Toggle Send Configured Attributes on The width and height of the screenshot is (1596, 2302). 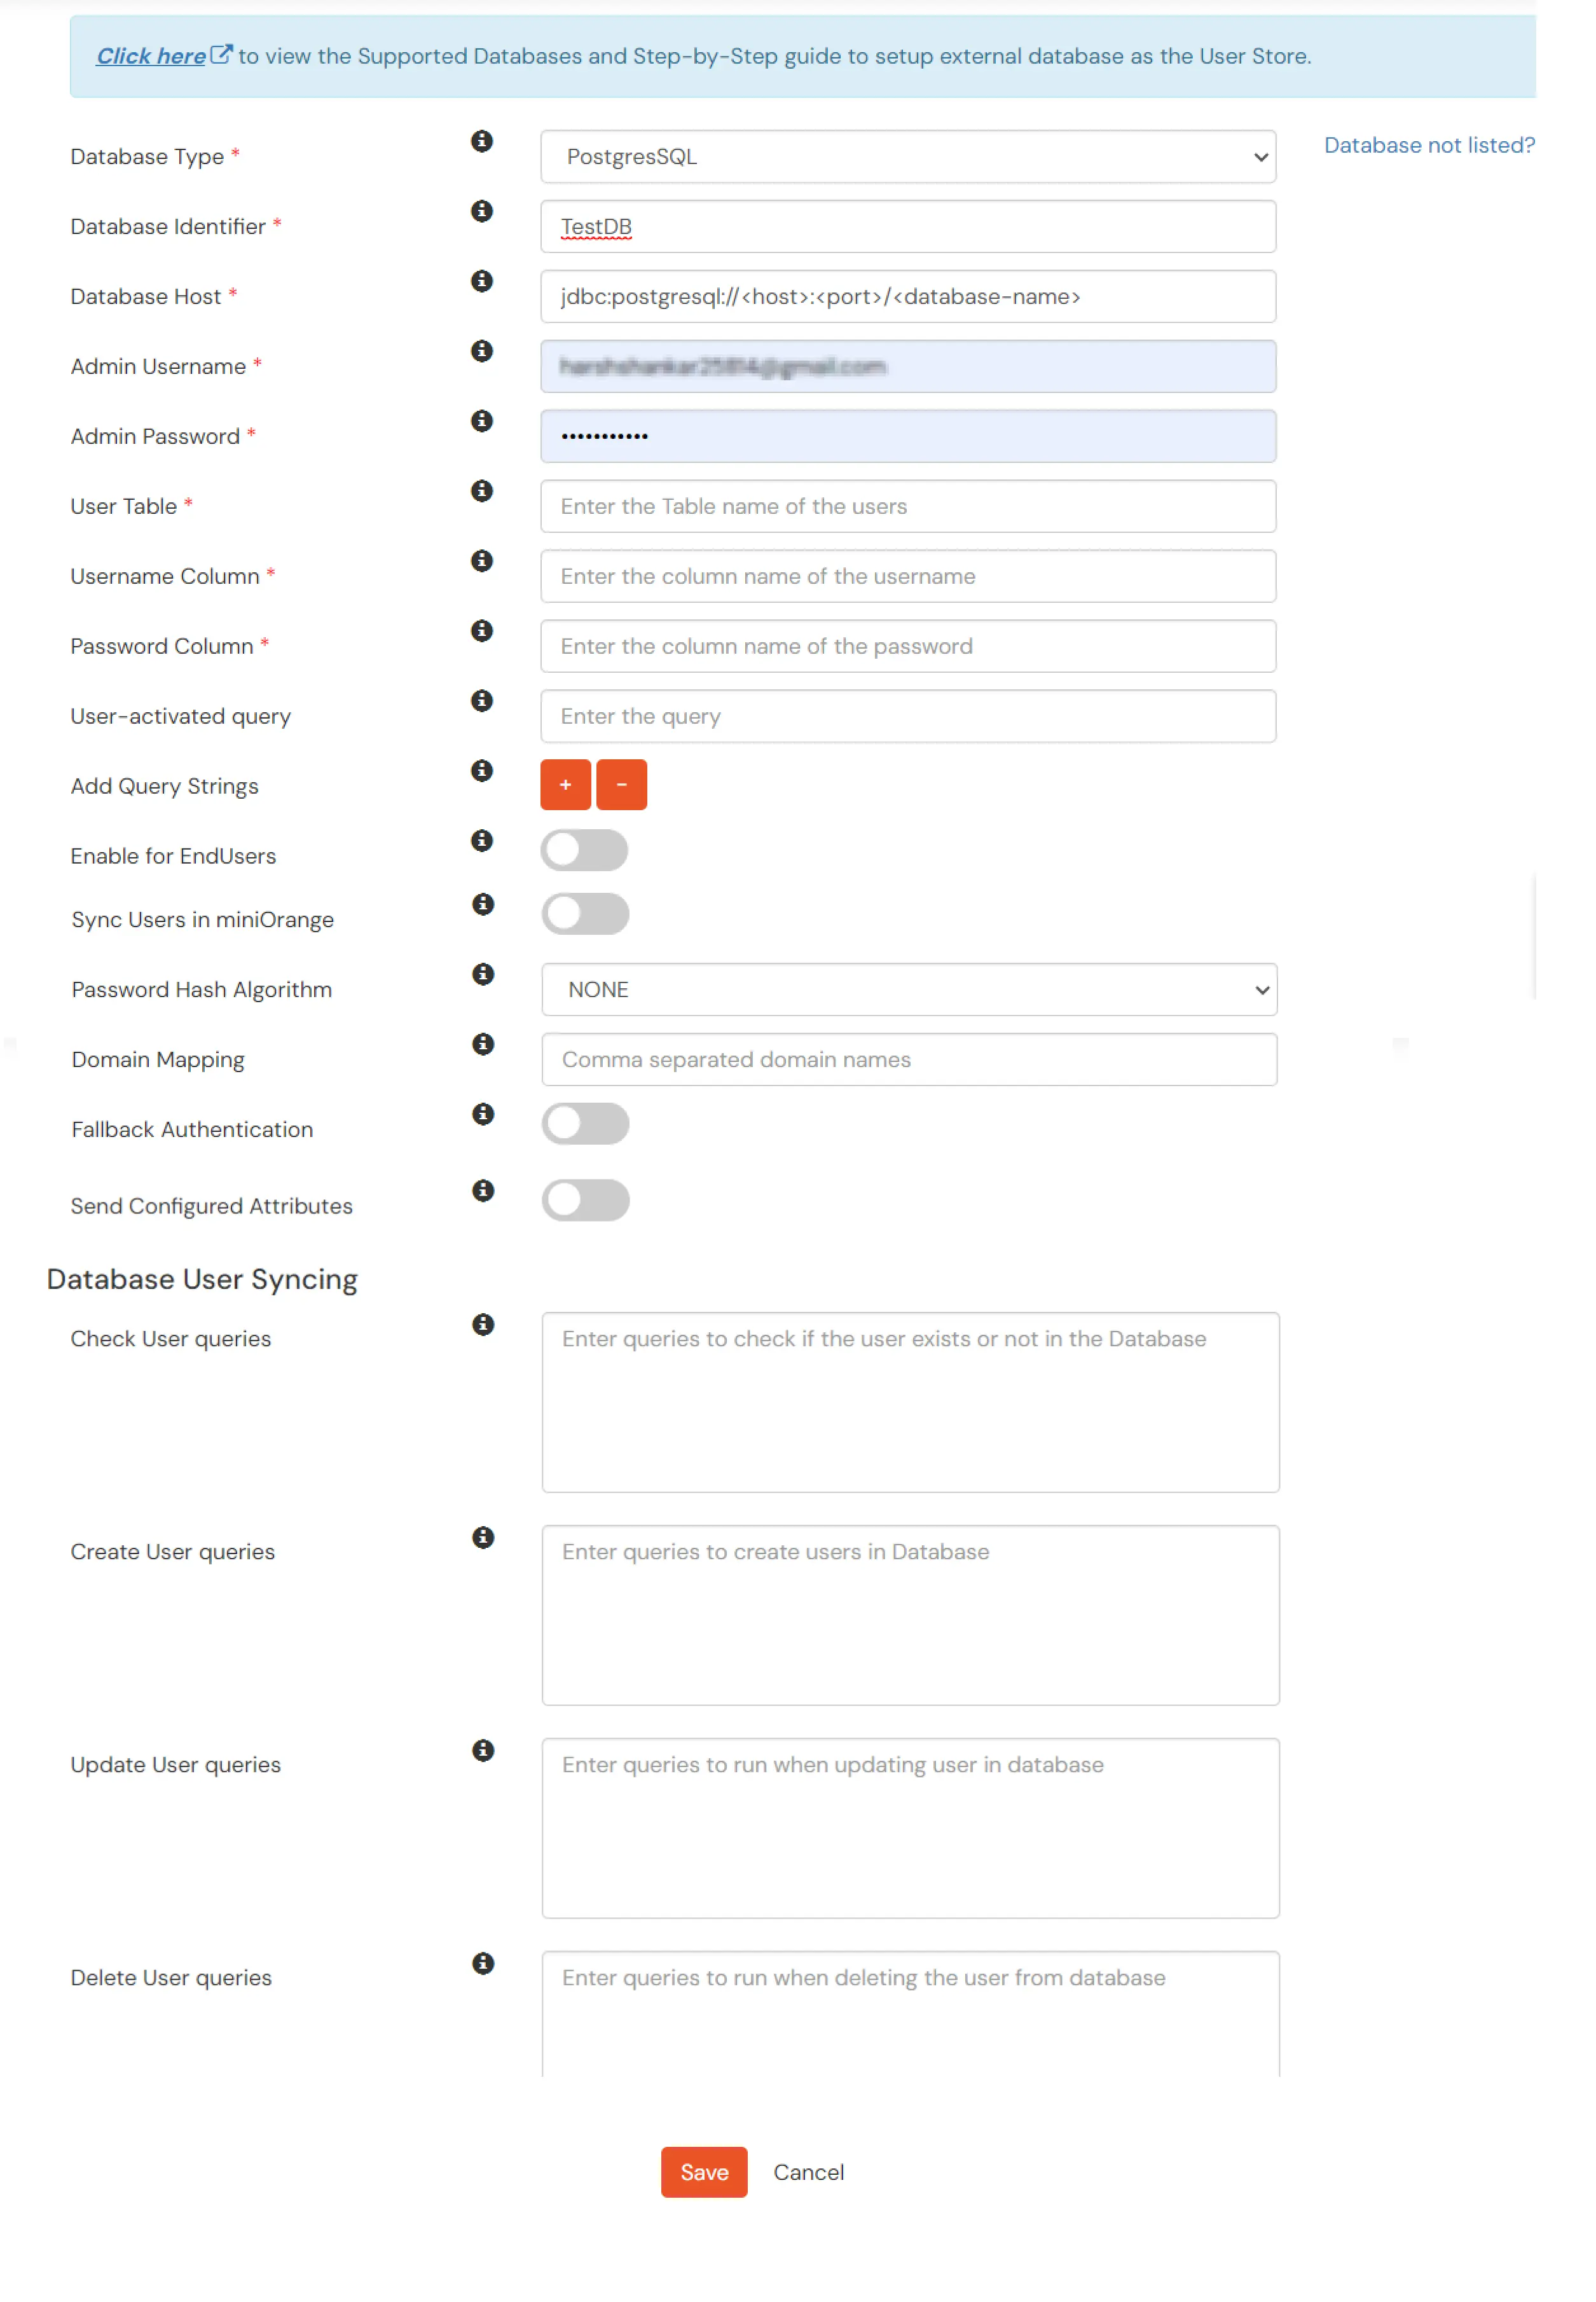(585, 1200)
